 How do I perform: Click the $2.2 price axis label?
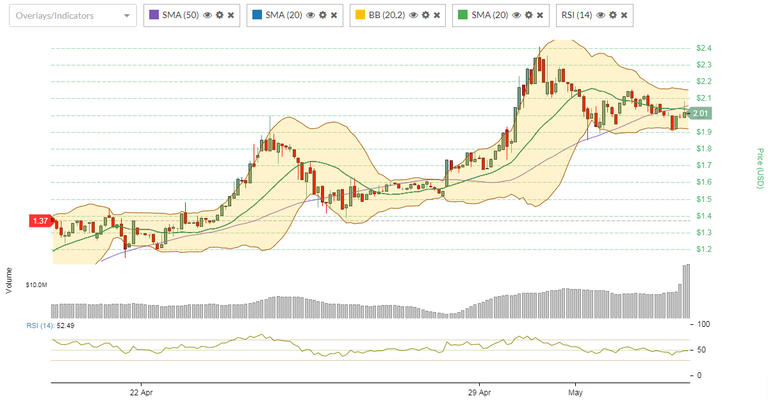tap(704, 81)
